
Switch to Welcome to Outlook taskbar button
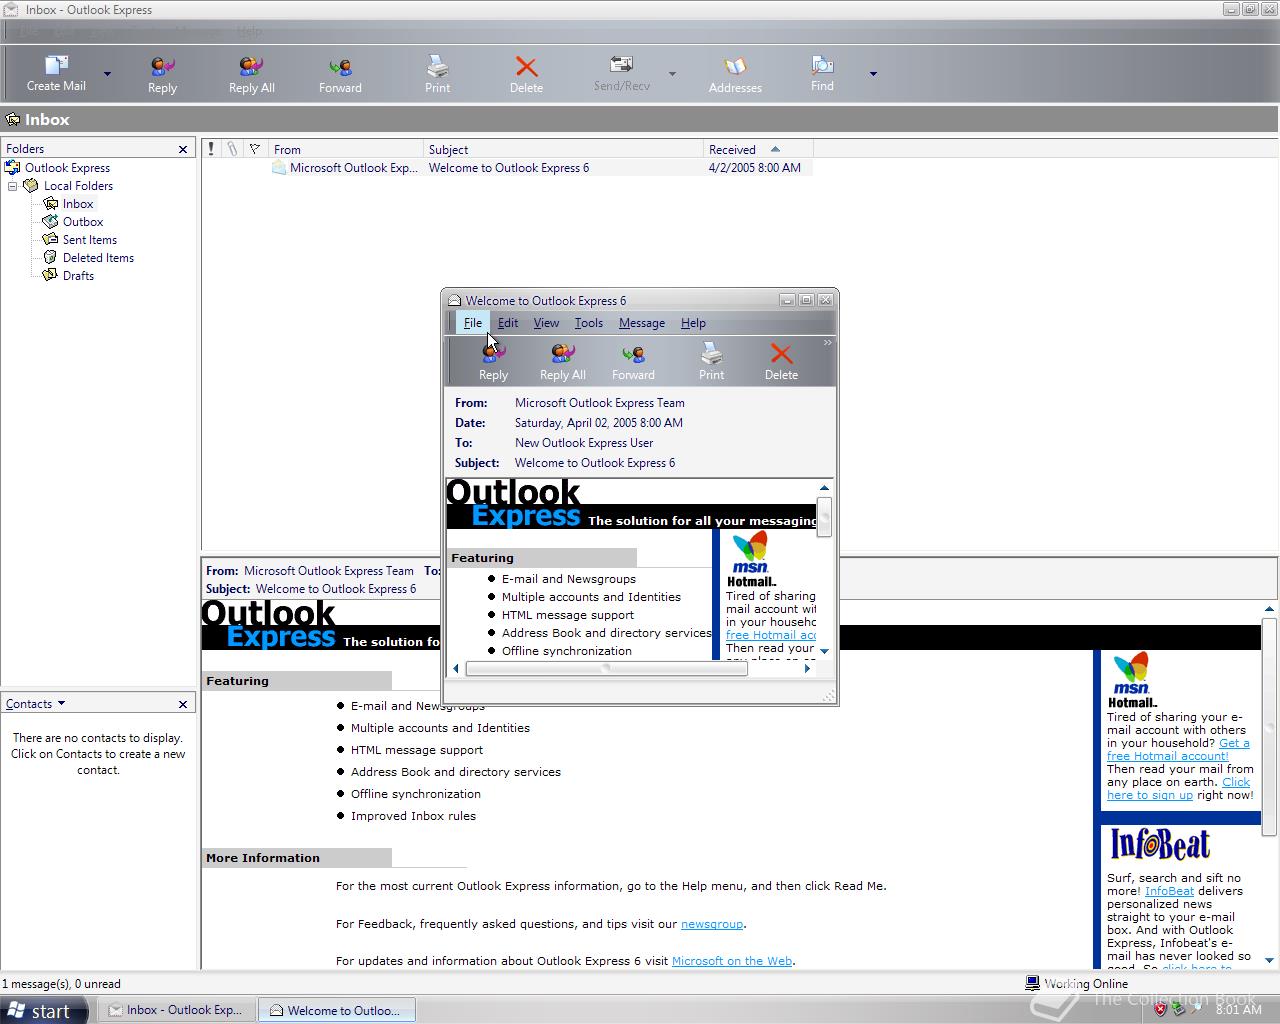(336, 1010)
